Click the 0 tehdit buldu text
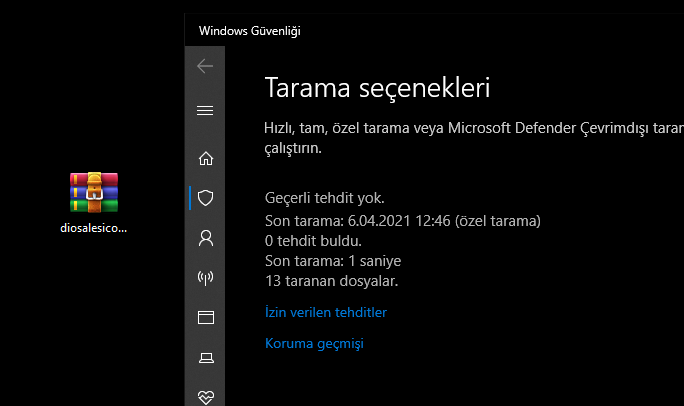The height and width of the screenshot is (406, 684). pos(313,241)
